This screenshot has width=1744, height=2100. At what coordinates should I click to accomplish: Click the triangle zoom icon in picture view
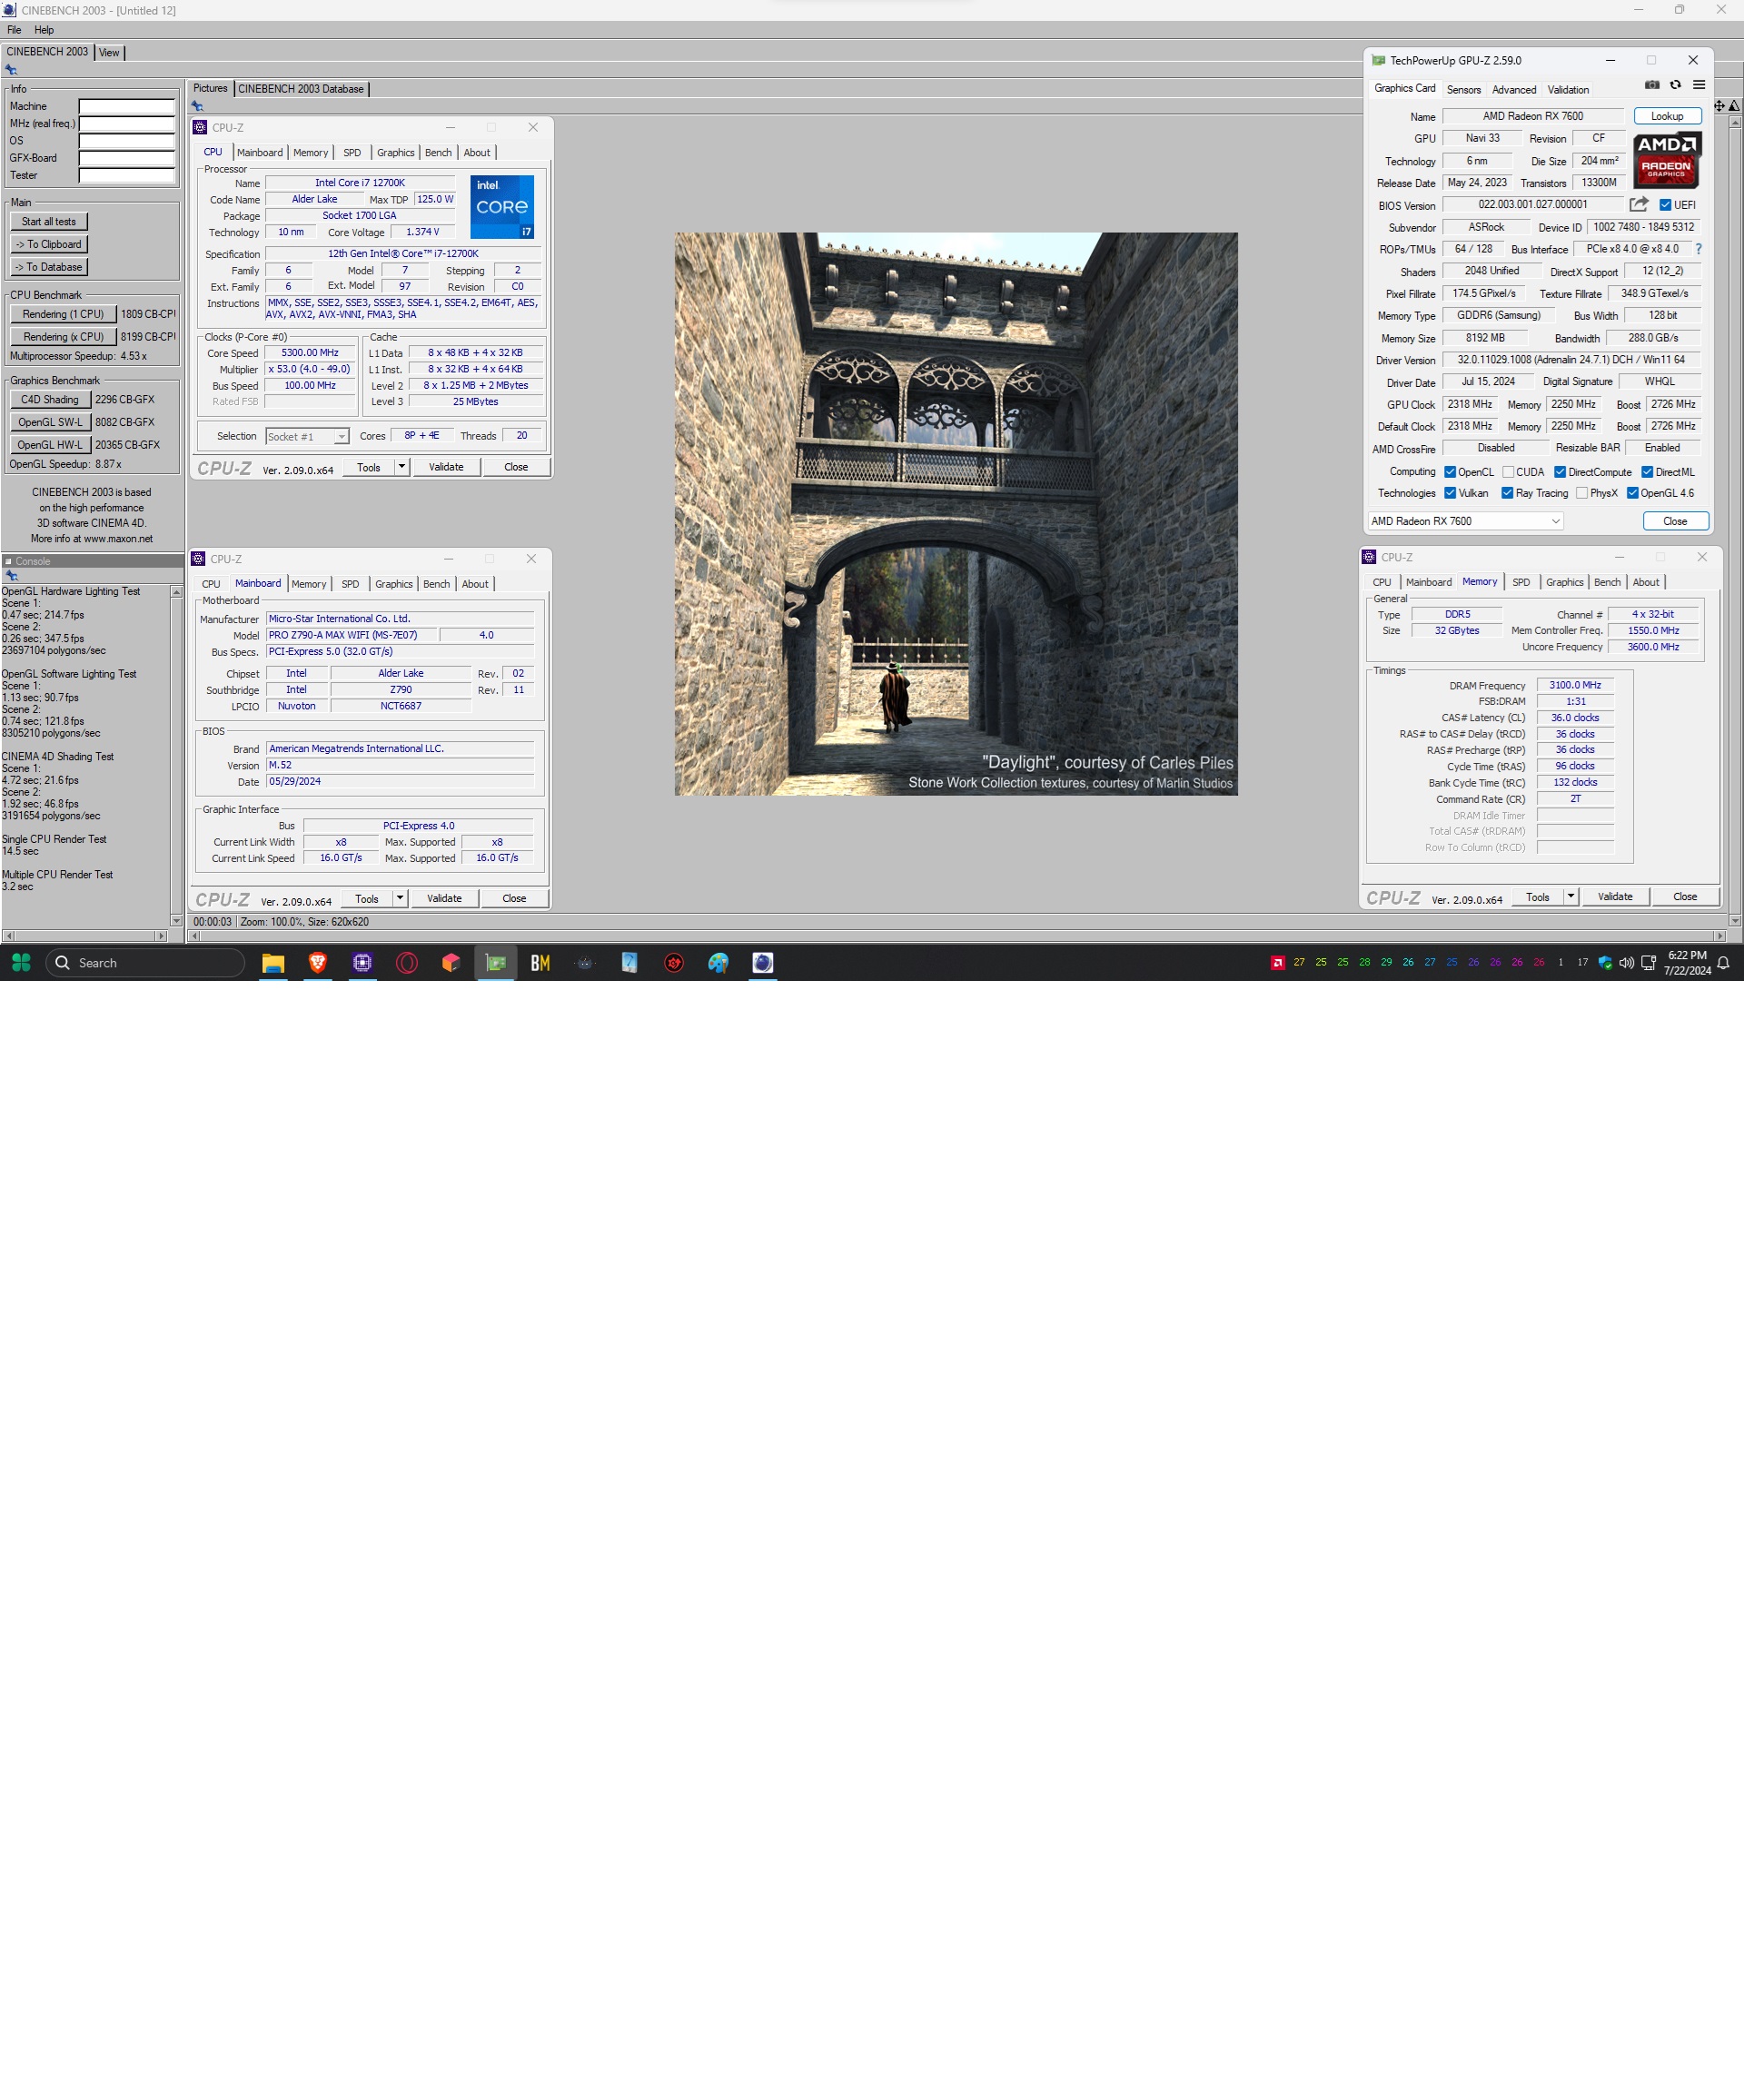coord(1734,106)
